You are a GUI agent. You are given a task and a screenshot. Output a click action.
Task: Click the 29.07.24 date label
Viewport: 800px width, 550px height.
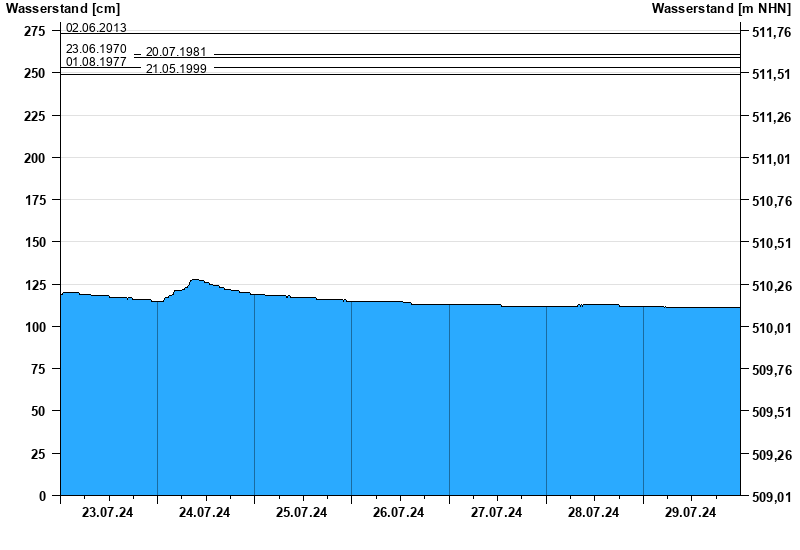pos(690,513)
